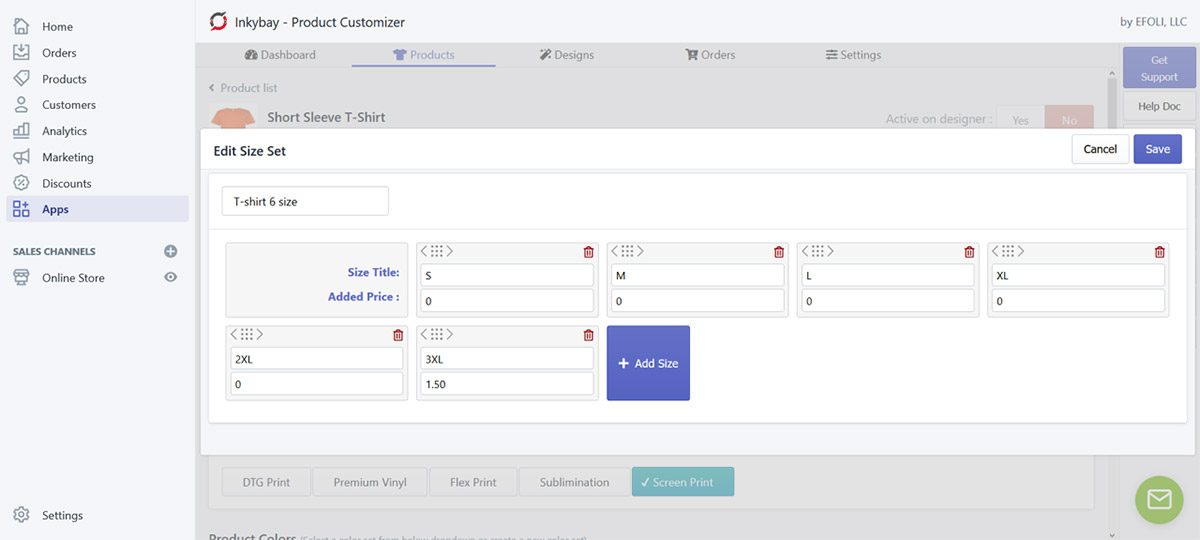The height and width of the screenshot is (540, 1200).
Task: Move the XL size left with its arrow
Action: click(995, 251)
